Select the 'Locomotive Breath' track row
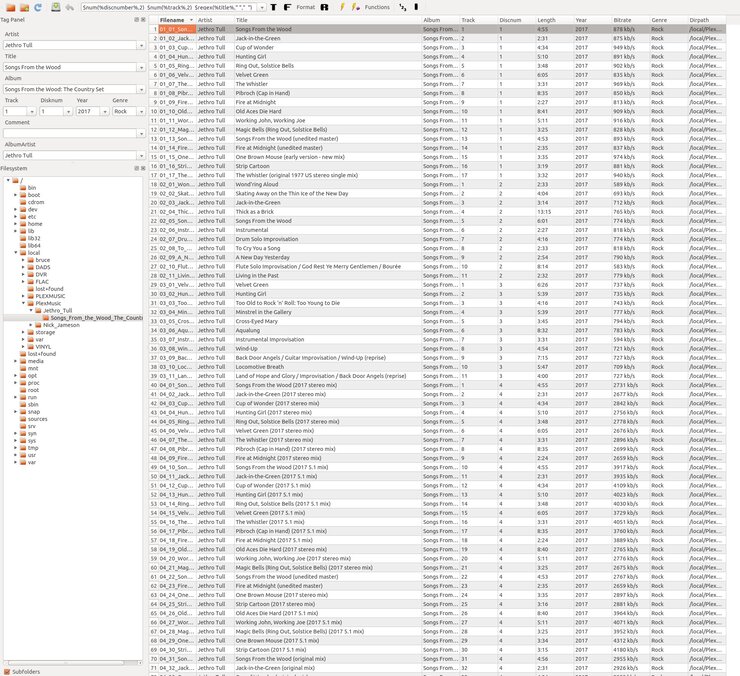 tap(437, 367)
